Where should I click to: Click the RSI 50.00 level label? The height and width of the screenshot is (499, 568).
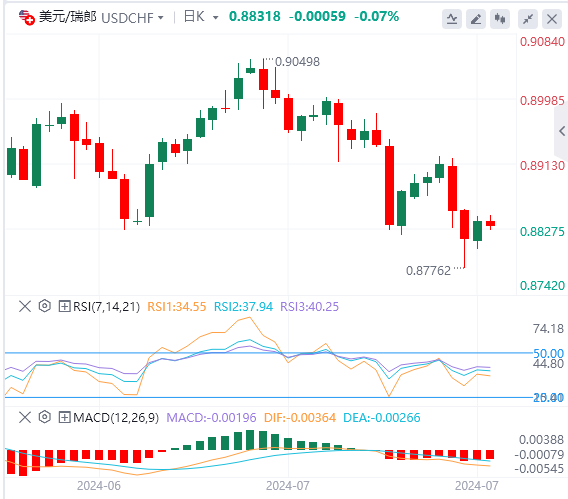548,353
